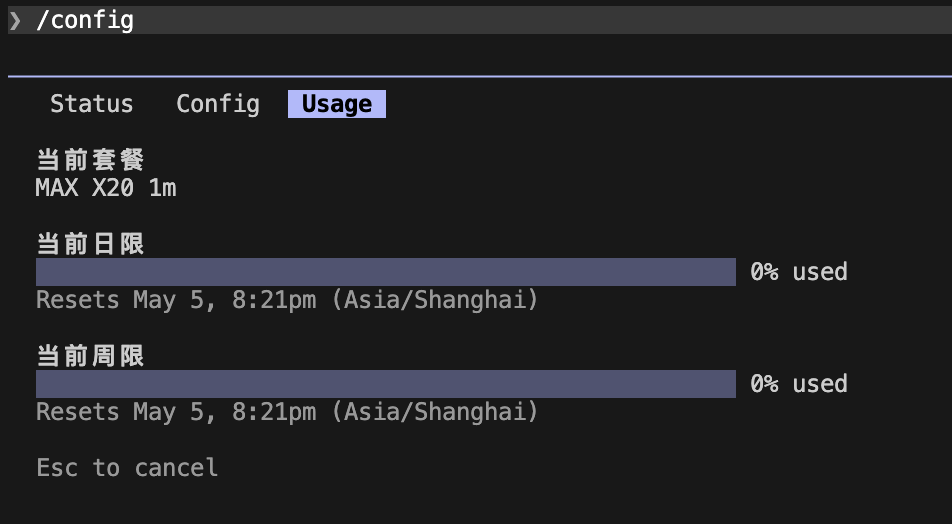Switch to the Status tab
Image resolution: width=952 pixels, height=524 pixels.
(92, 104)
